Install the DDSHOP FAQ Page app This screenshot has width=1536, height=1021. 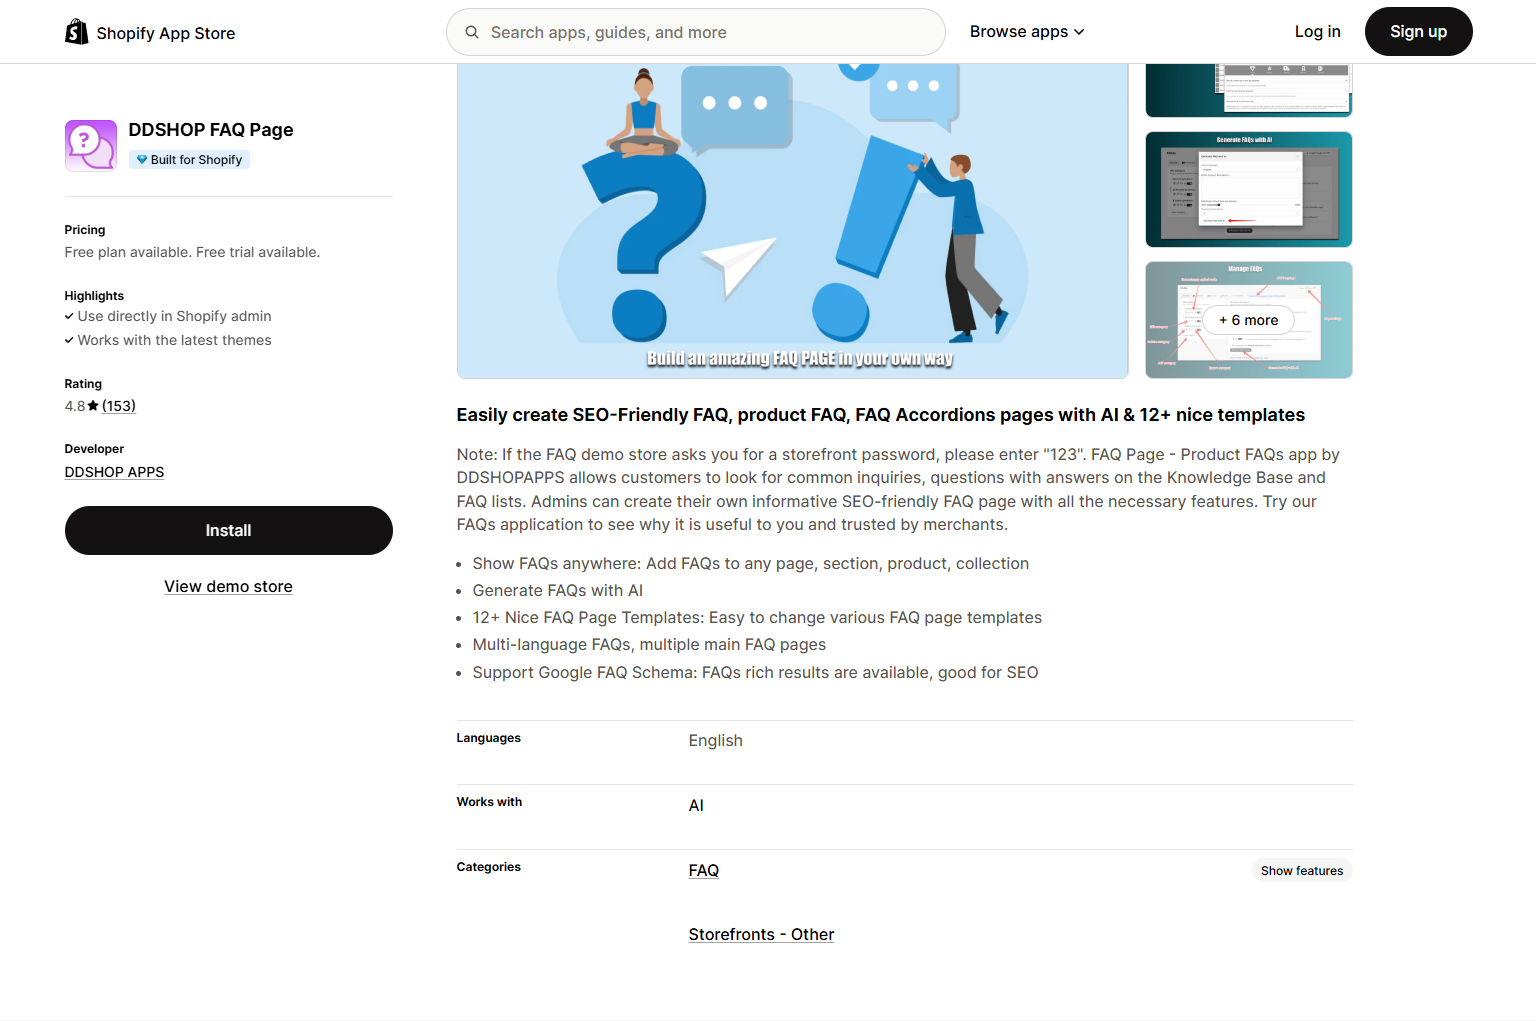(228, 530)
